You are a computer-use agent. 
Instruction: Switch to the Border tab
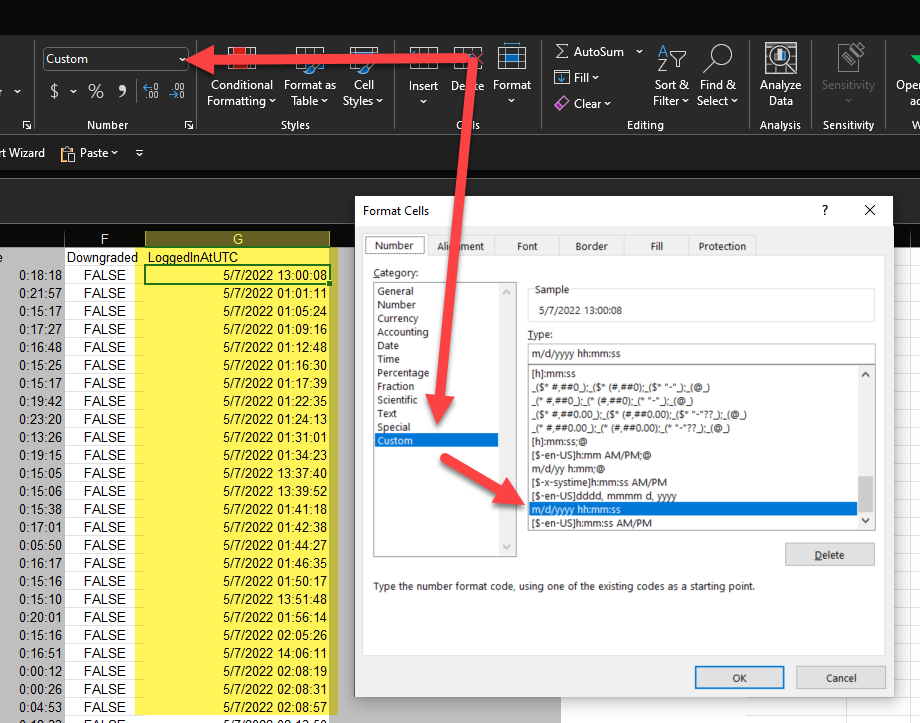tap(591, 246)
